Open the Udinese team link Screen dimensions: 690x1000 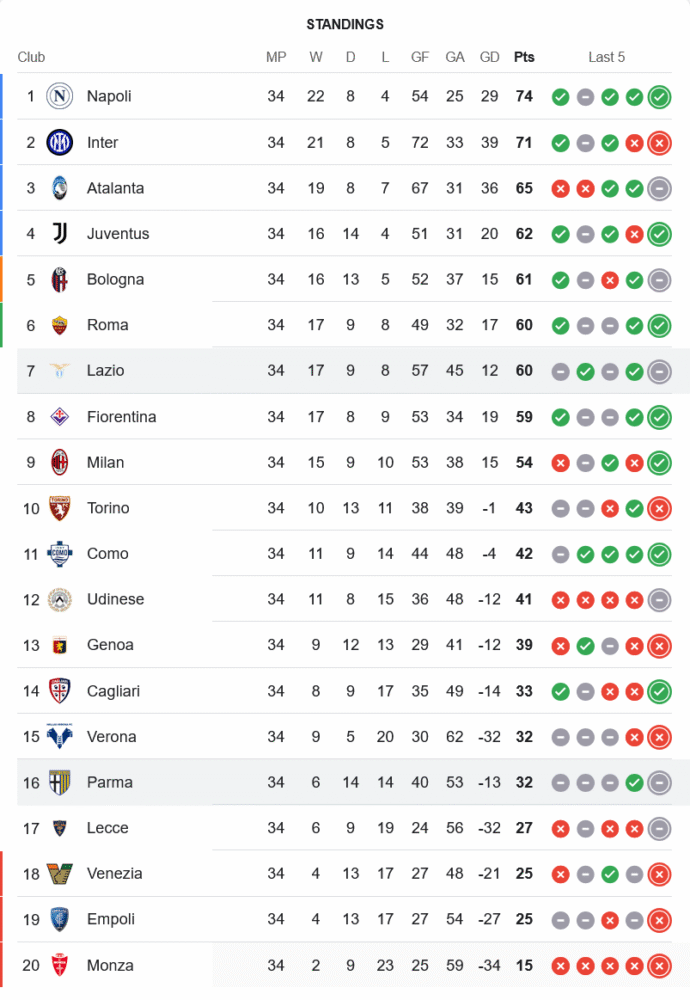pyautogui.click(x=115, y=599)
